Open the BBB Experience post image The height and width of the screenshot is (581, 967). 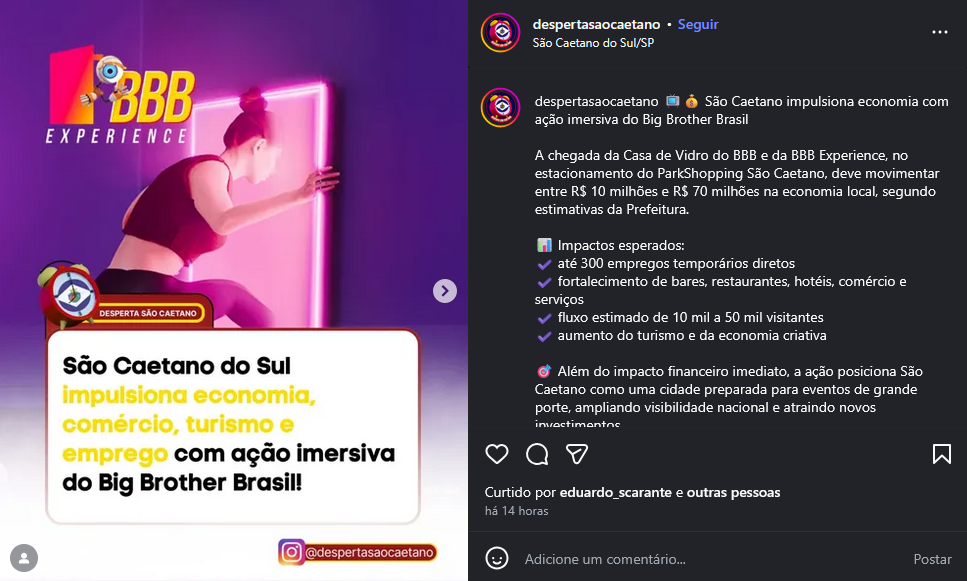coord(234,290)
